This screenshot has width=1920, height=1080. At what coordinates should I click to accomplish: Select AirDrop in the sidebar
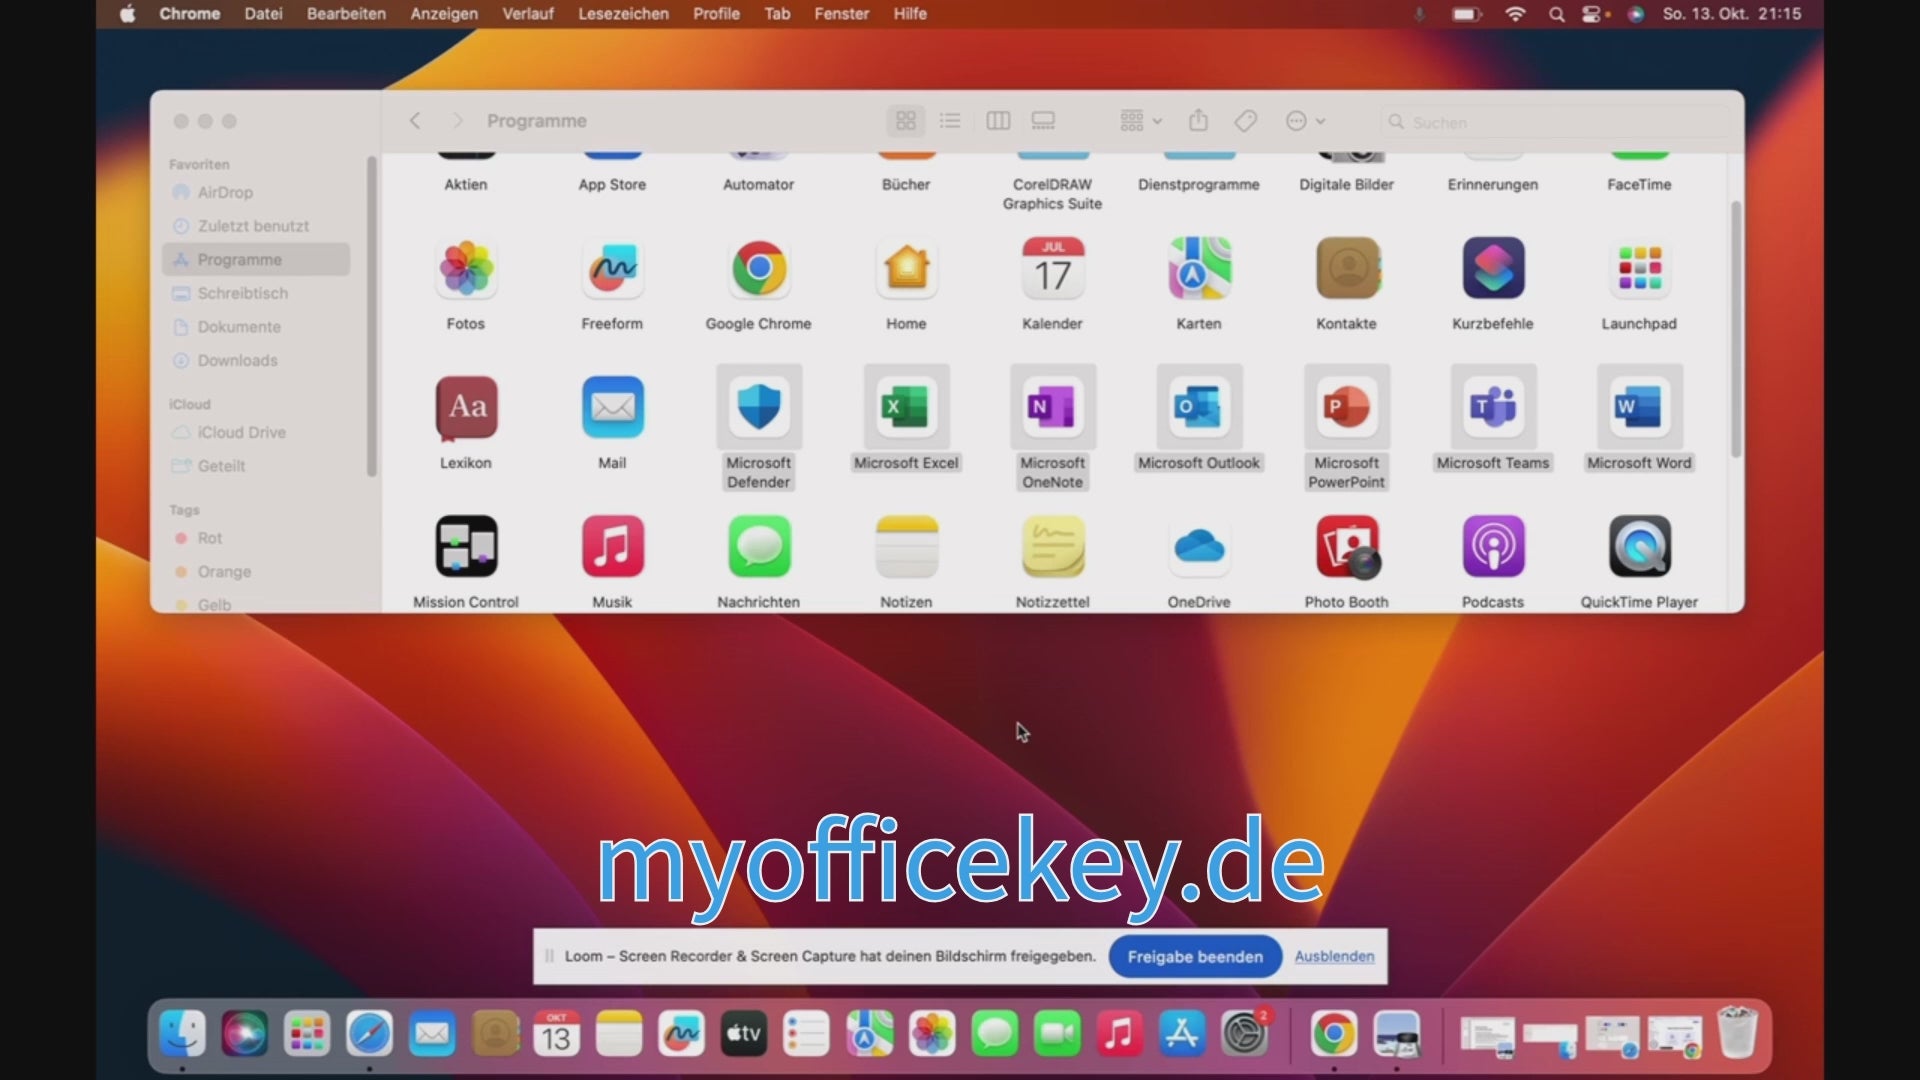click(256, 192)
